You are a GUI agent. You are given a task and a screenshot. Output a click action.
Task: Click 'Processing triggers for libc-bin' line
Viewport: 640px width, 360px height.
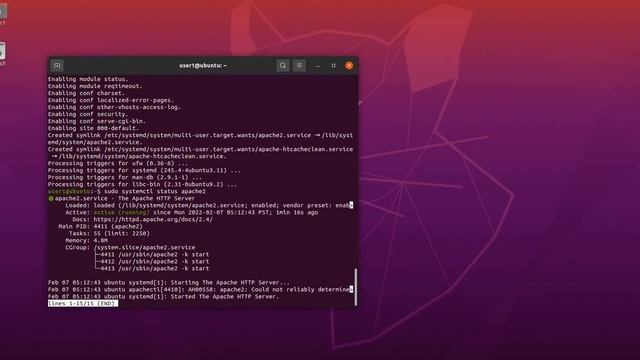[142, 184]
